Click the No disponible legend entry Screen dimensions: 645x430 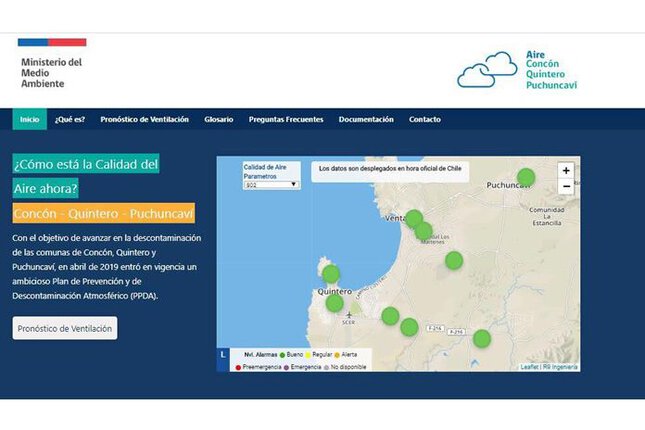pos(345,367)
